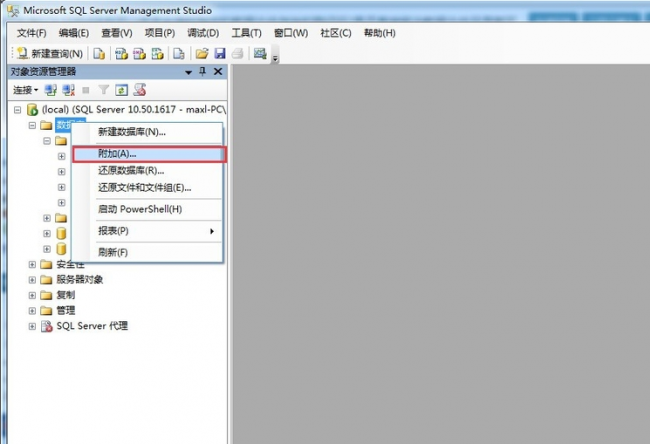Toggle auto-hide pin on 对象资源管理器
The image size is (650, 444).
(202, 72)
